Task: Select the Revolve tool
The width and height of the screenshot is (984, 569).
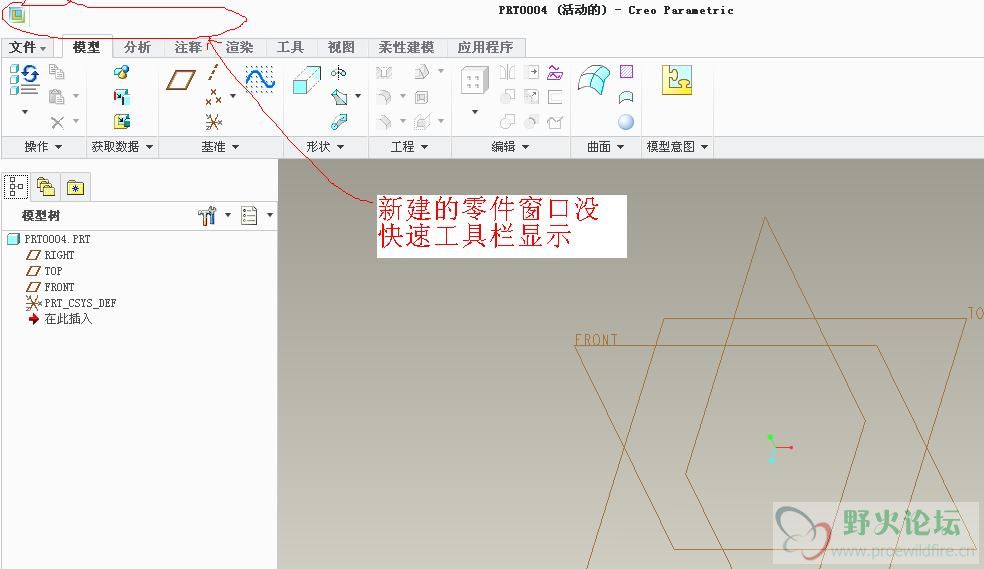Action: coord(339,73)
